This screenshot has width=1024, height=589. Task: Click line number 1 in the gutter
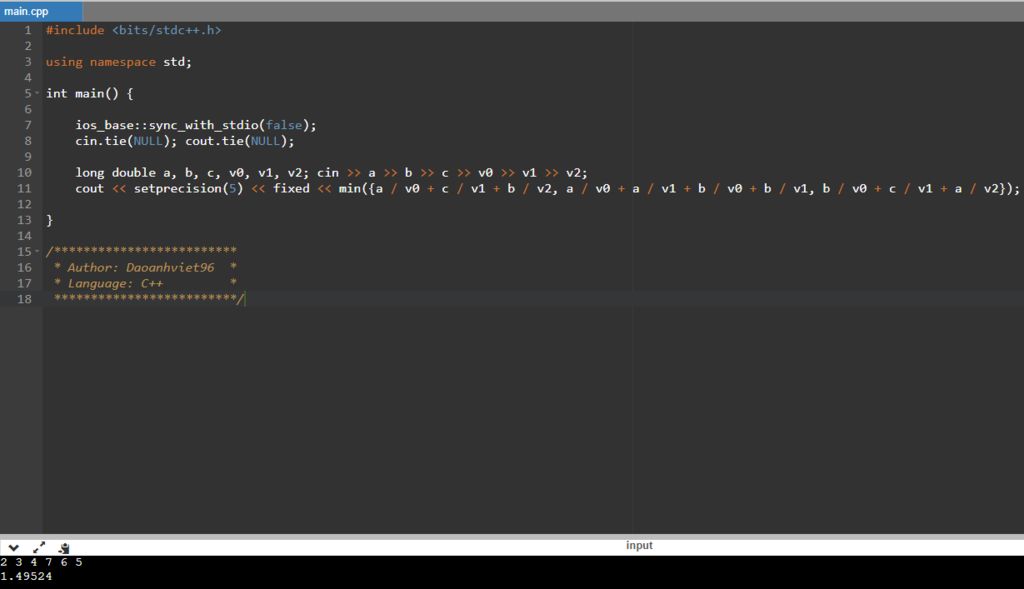(27, 30)
